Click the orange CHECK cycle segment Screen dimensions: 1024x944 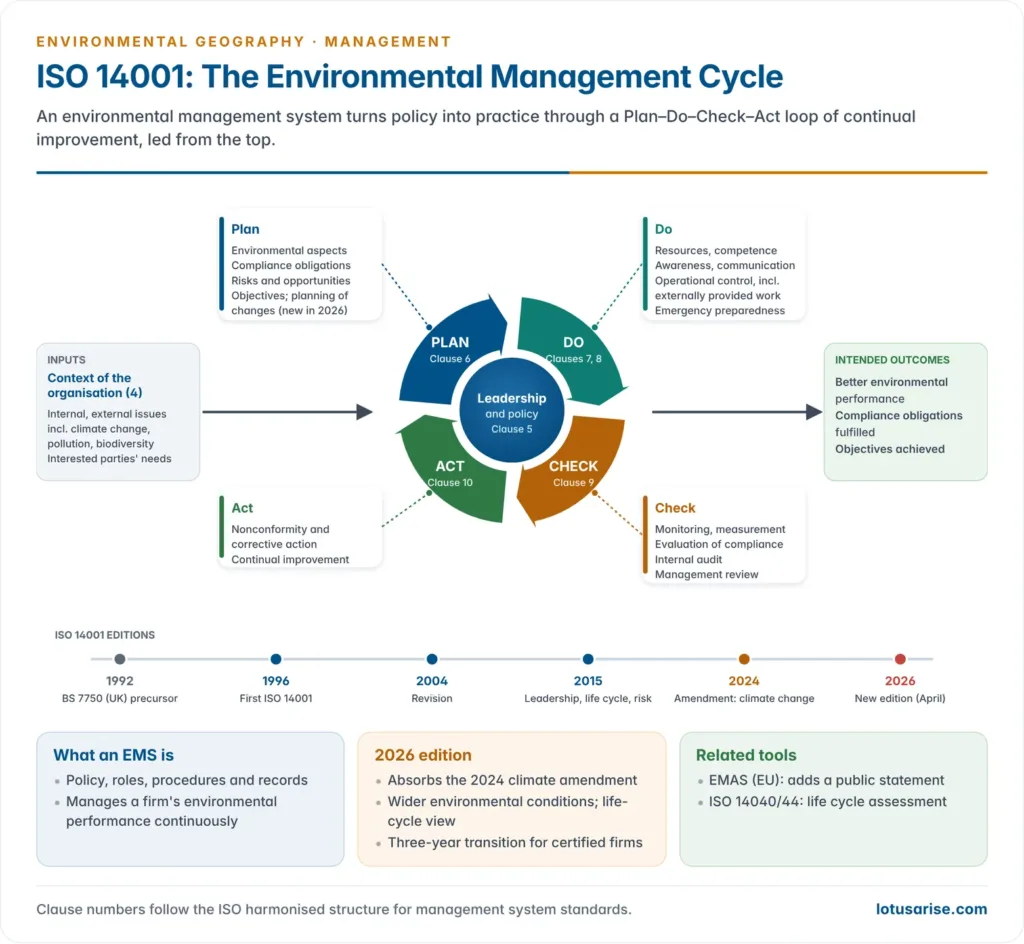pyautogui.click(x=573, y=473)
